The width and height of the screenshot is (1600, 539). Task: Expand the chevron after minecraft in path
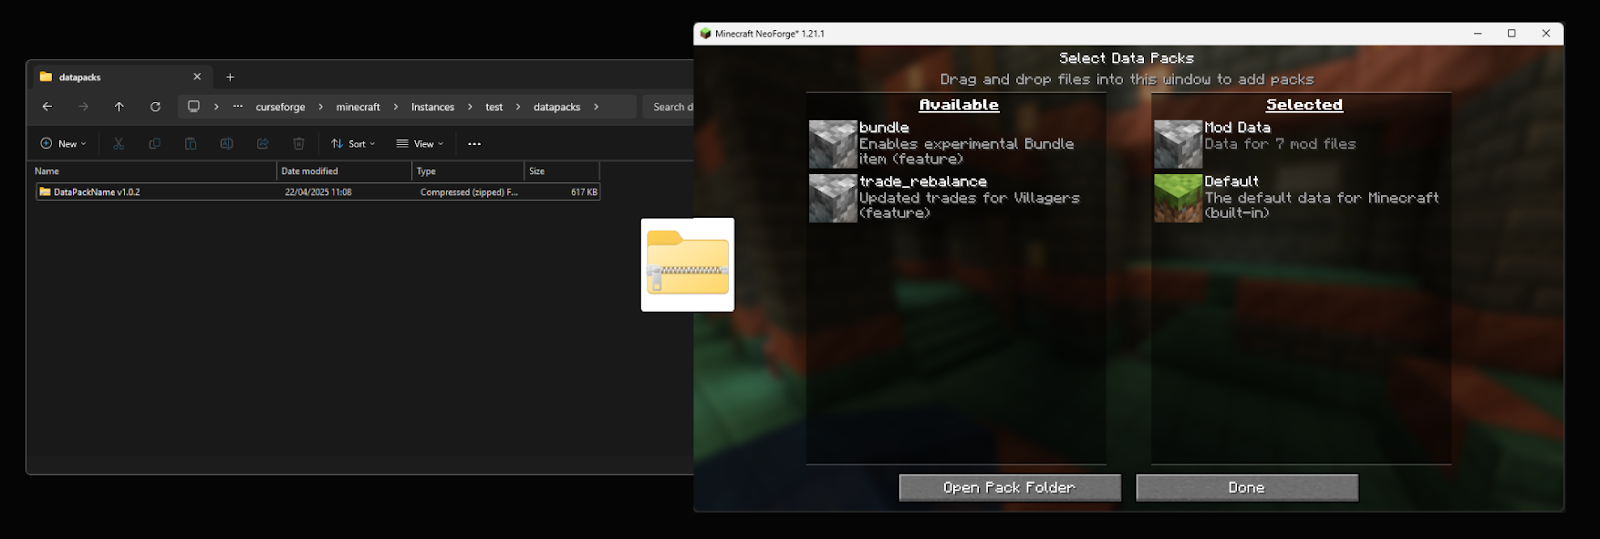point(396,107)
